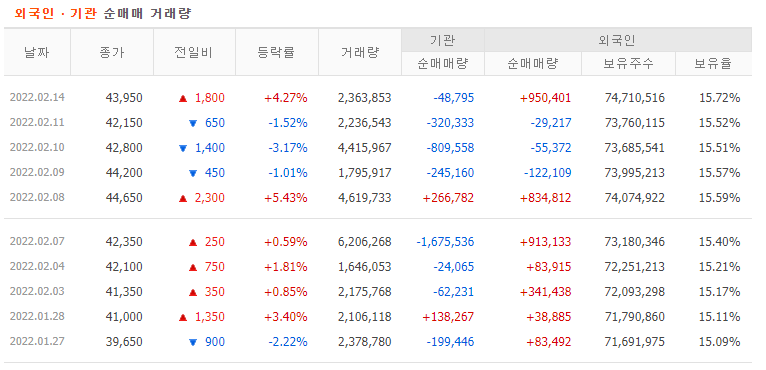Click foreign net volume +950,401
The image size is (766, 370).
546,98
